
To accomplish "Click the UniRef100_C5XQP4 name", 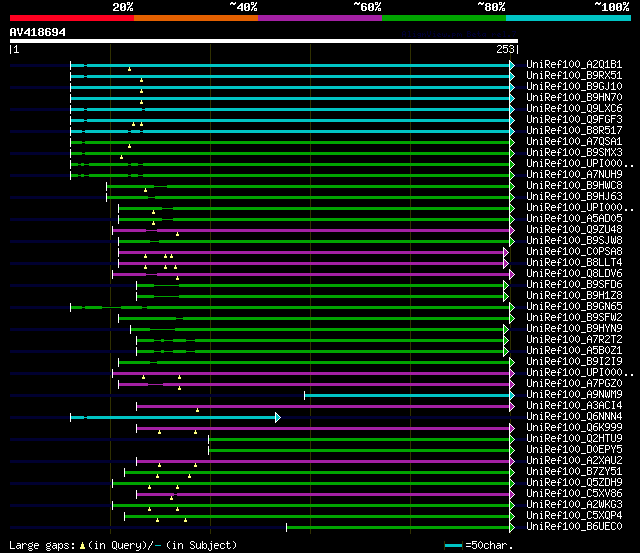I will coord(574,516).
